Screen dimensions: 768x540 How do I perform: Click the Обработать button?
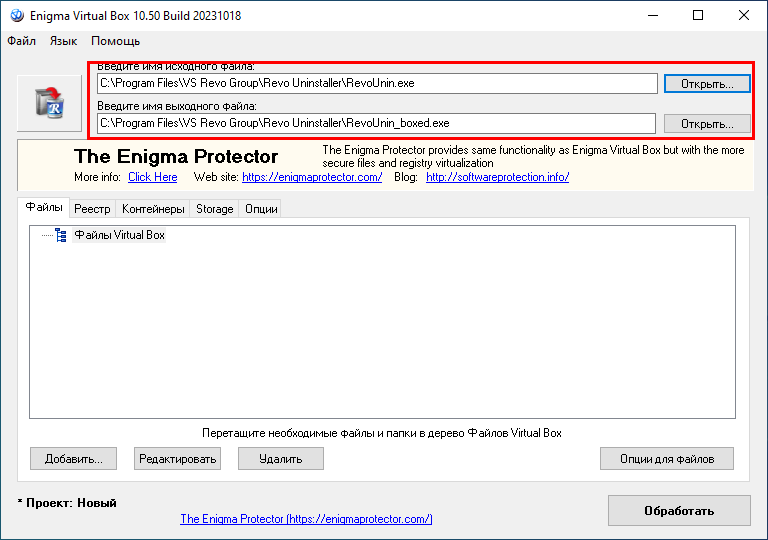679,511
